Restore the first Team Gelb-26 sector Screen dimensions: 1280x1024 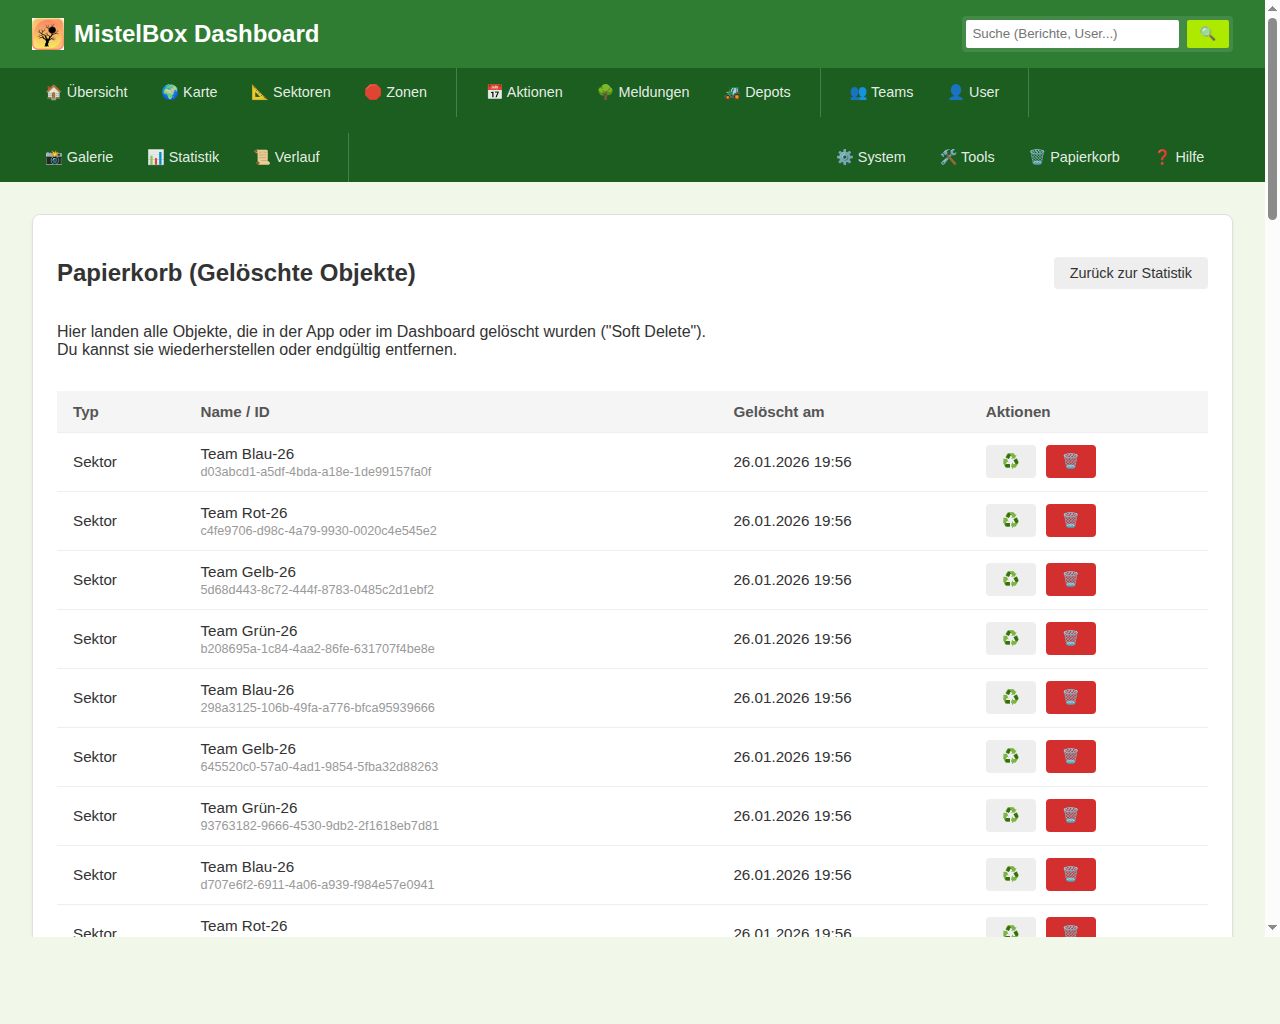1010,580
